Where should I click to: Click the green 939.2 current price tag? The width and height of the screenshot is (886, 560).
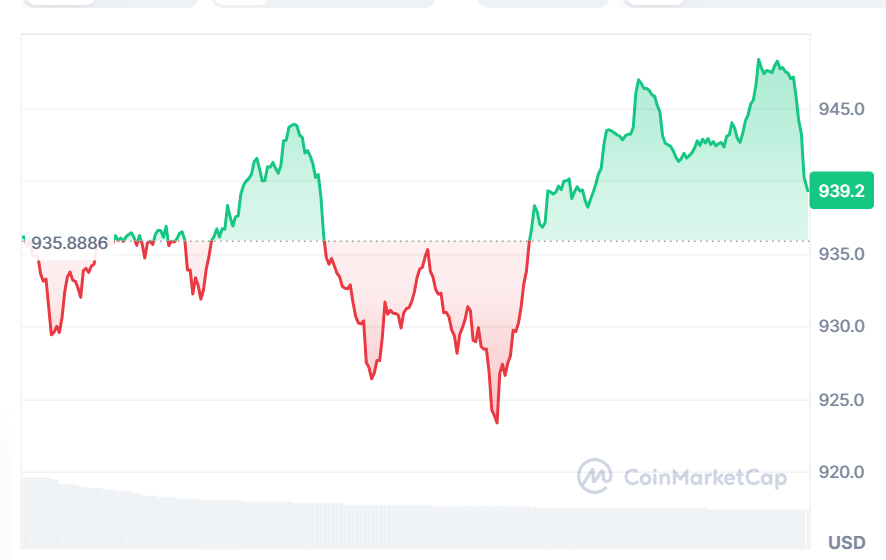(x=841, y=190)
